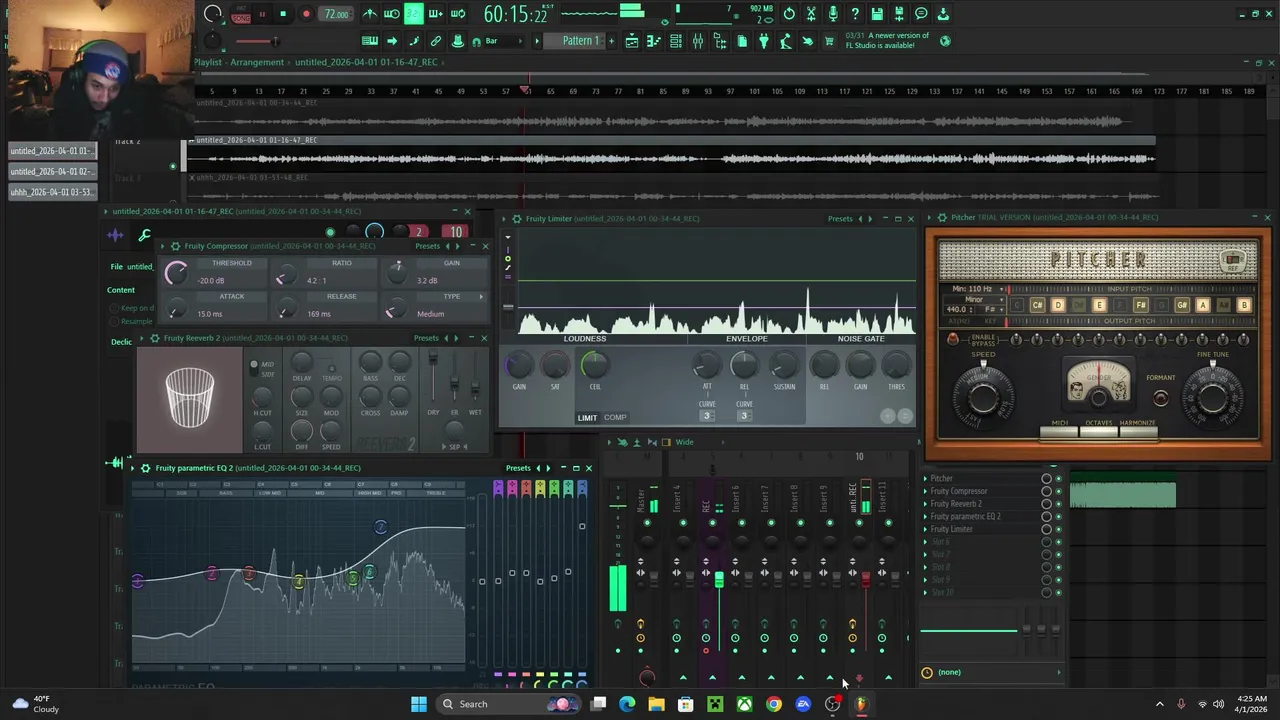Switch Fruity Limiter to LIMIT tab
This screenshot has width=1280, height=720.
tap(587, 418)
